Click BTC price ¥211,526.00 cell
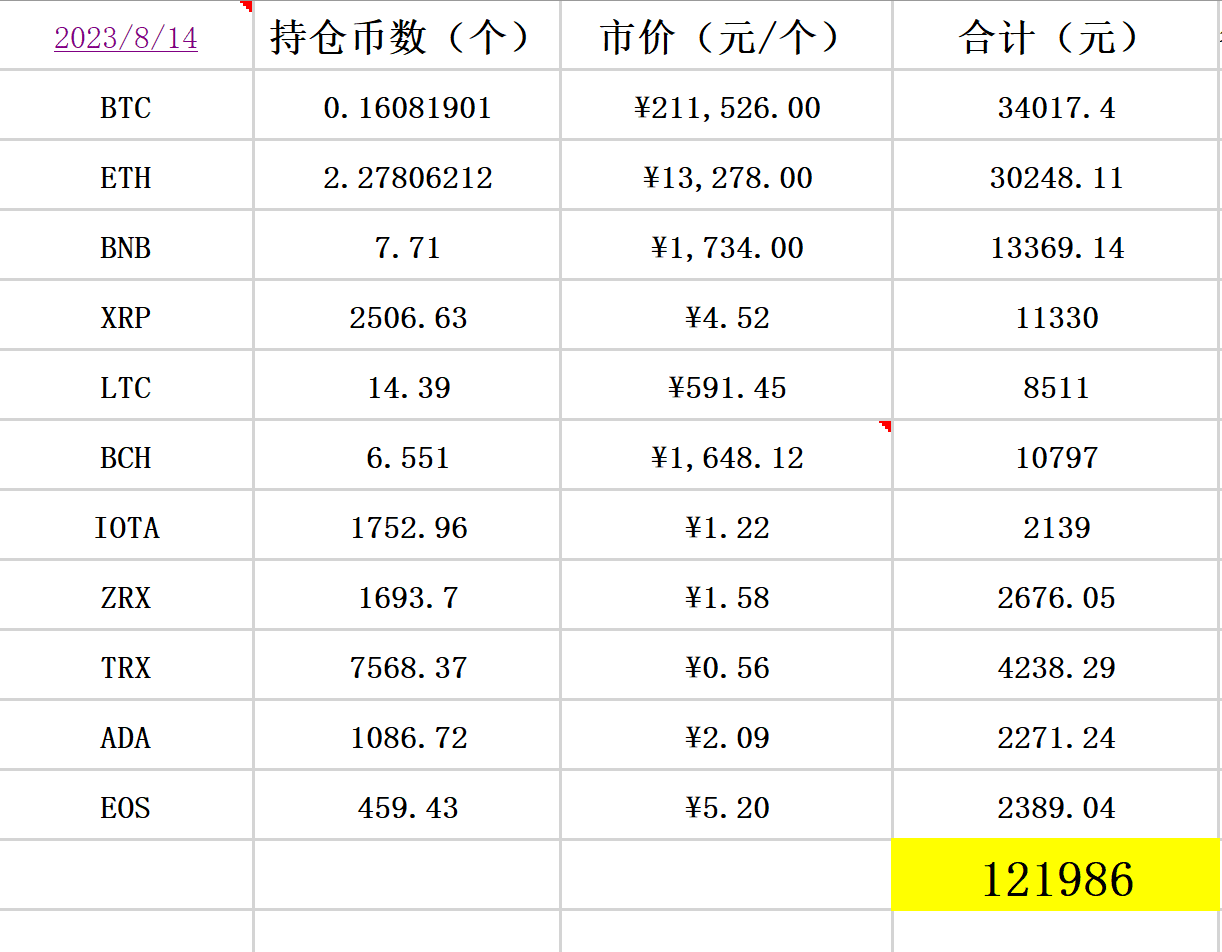1222x952 pixels. pos(726,105)
